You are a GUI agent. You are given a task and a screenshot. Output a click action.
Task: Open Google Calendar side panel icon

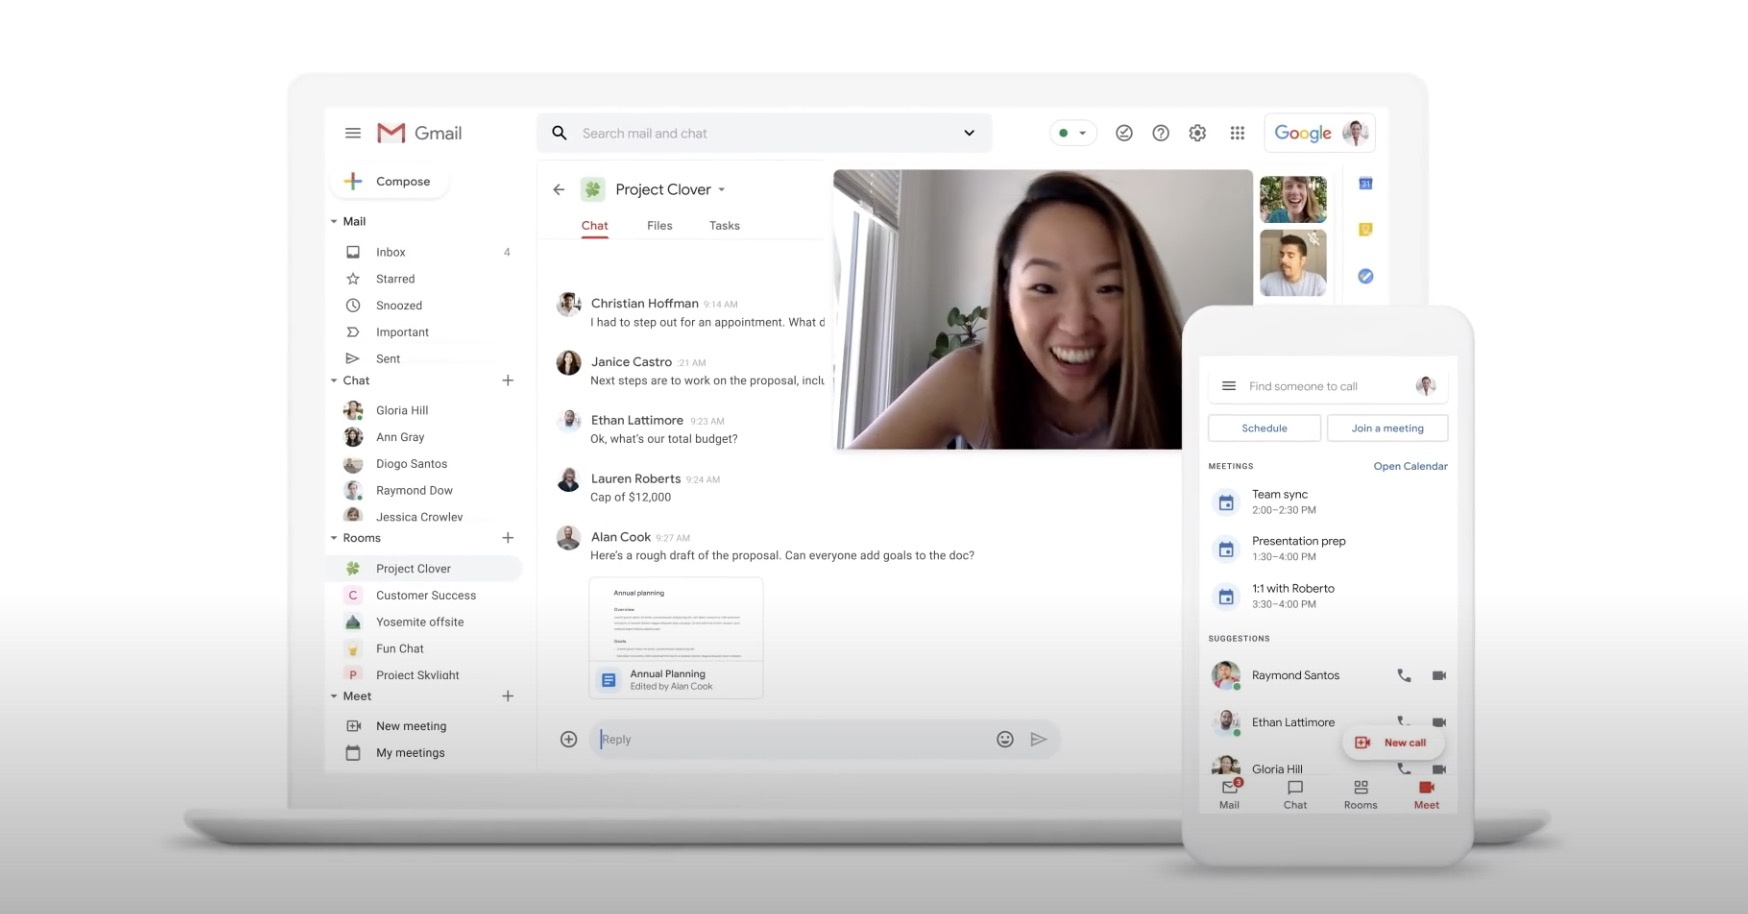[1365, 184]
